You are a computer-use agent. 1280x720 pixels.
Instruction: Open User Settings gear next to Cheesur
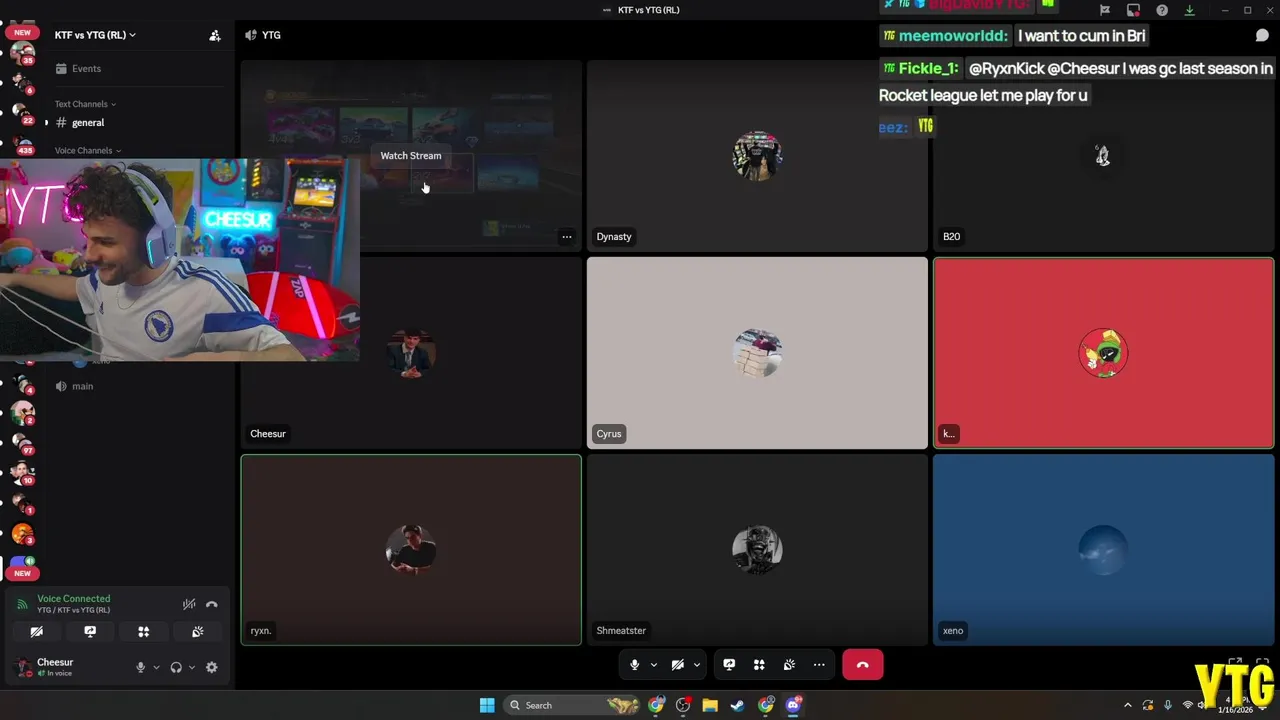211,667
